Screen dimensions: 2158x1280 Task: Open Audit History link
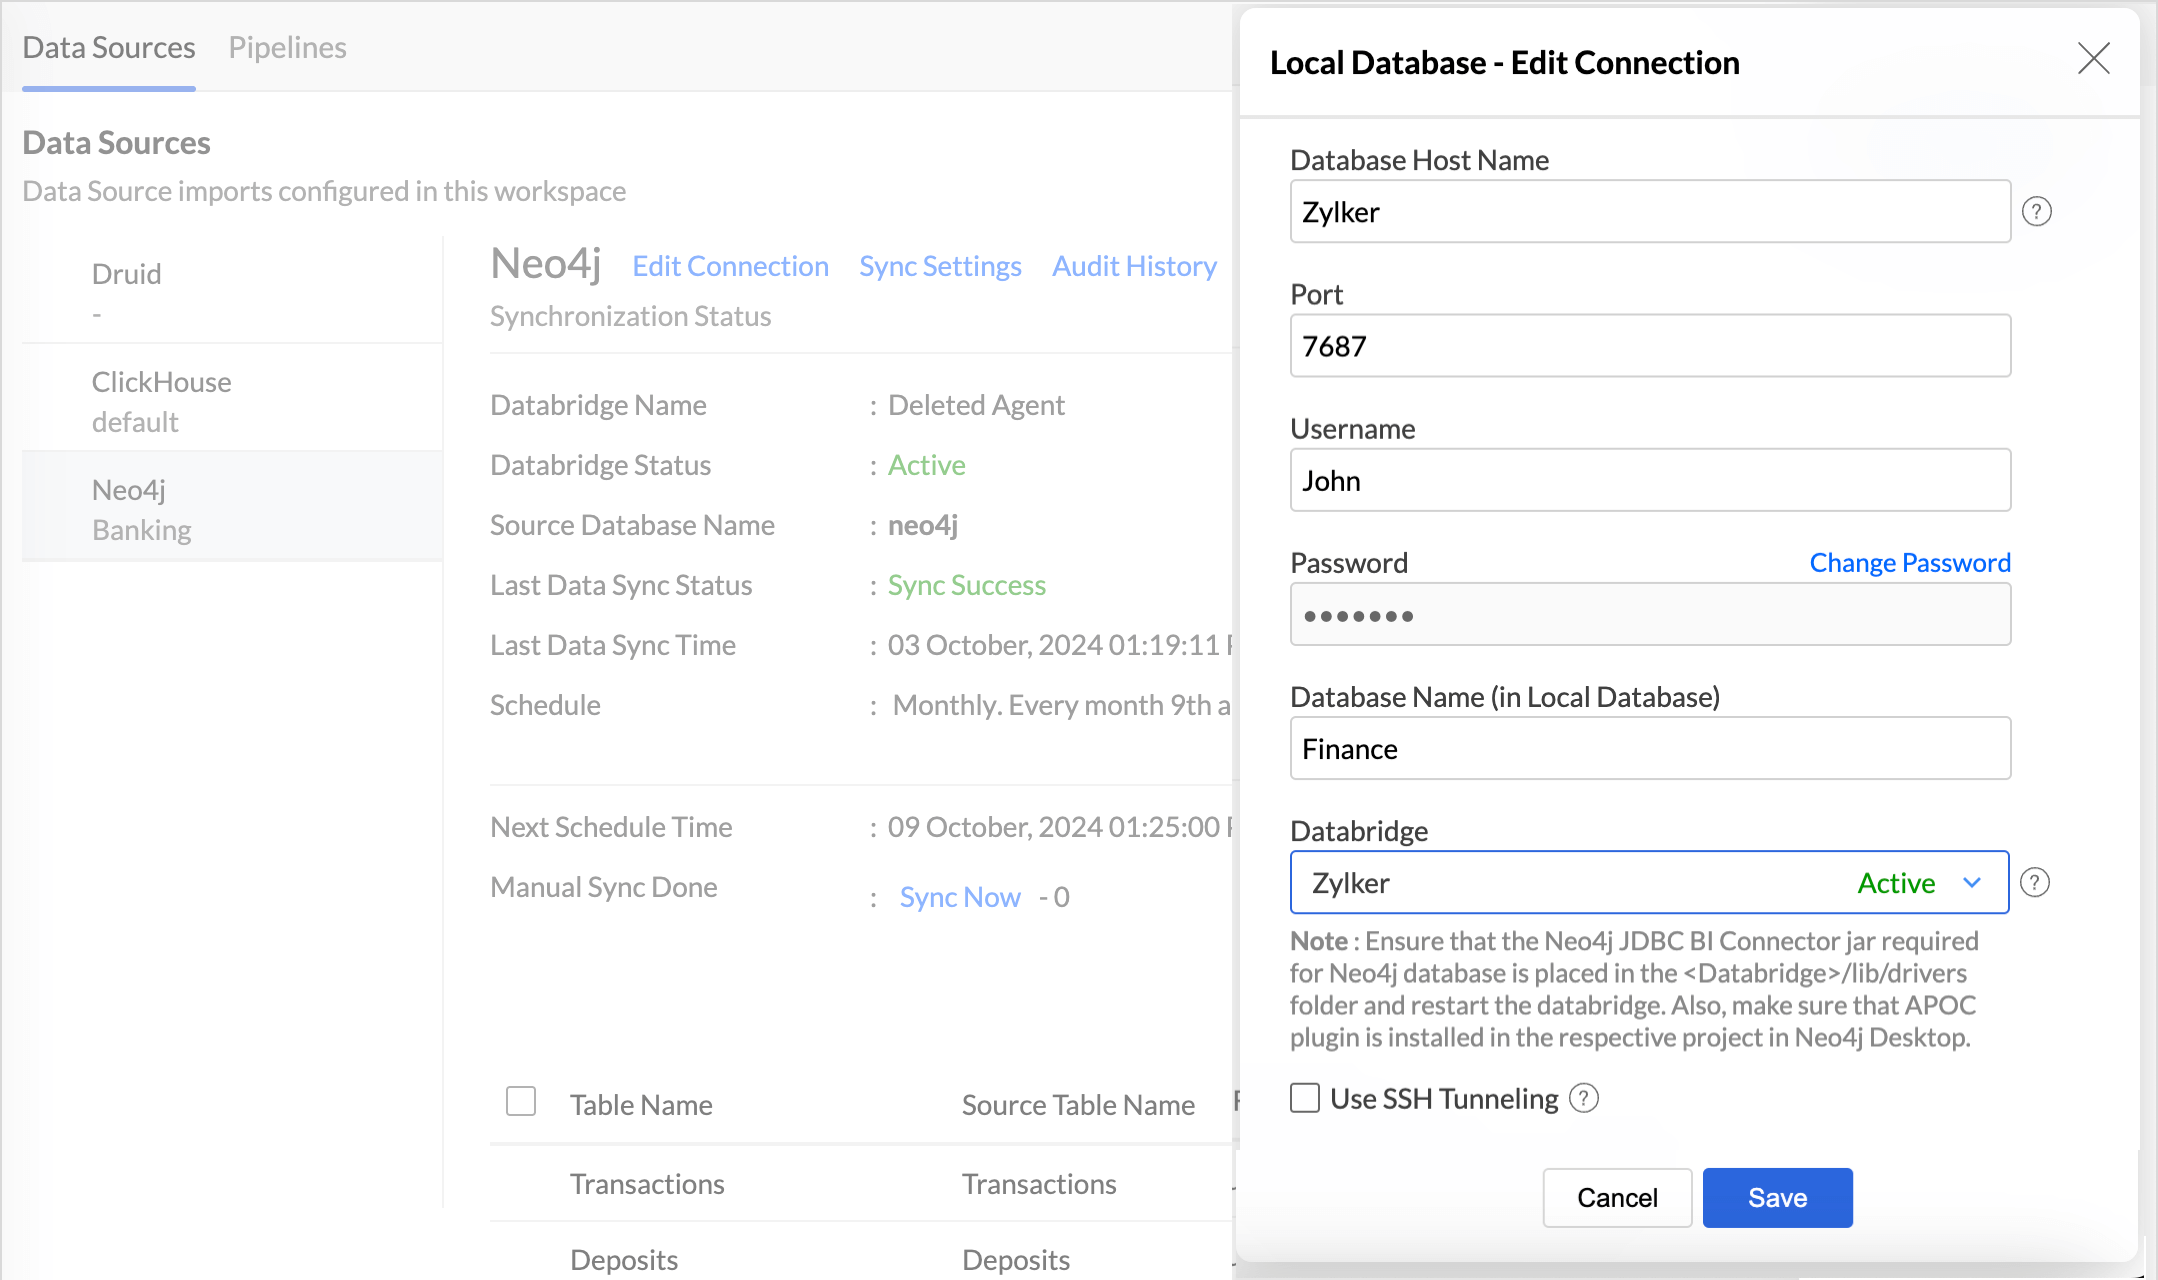pyautogui.click(x=1134, y=266)
